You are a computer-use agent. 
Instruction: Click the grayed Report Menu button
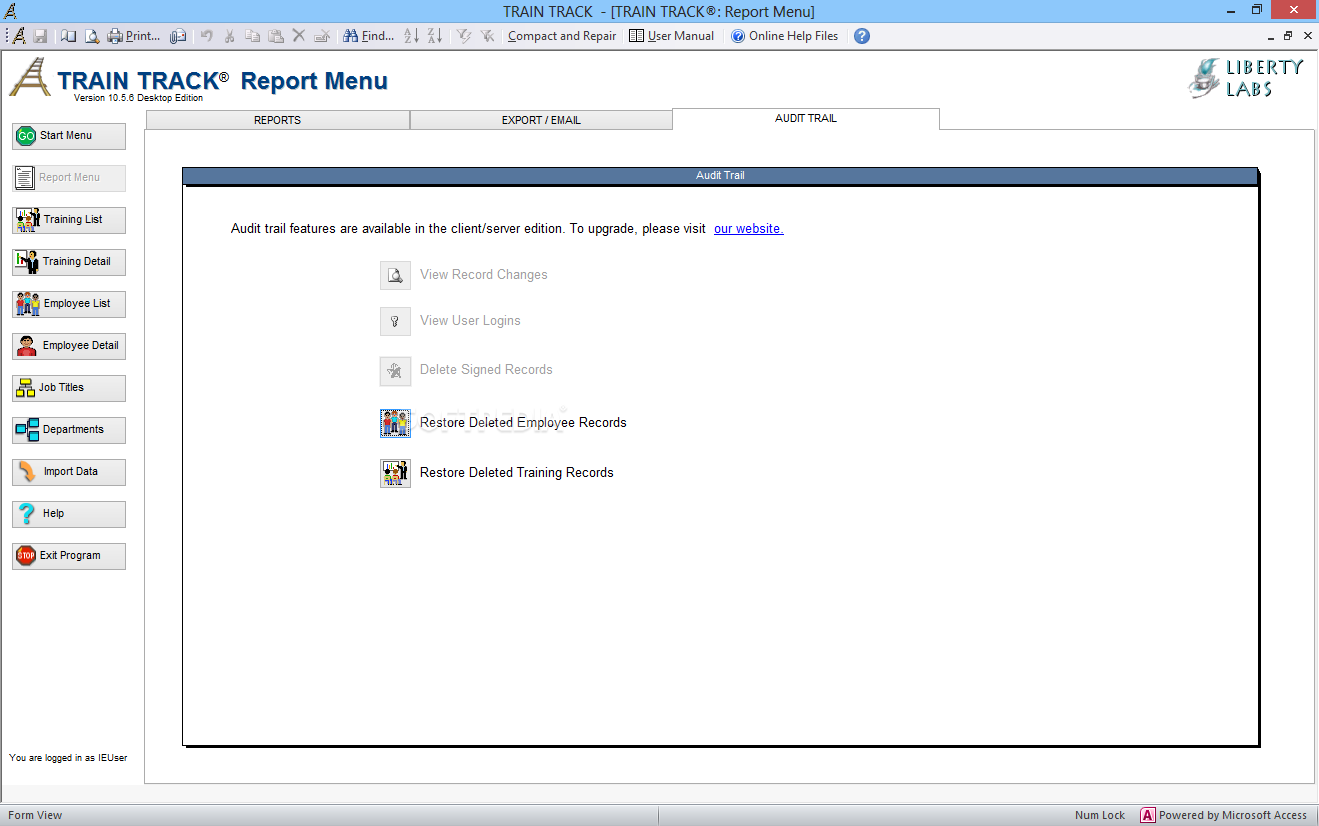point(69,178)
